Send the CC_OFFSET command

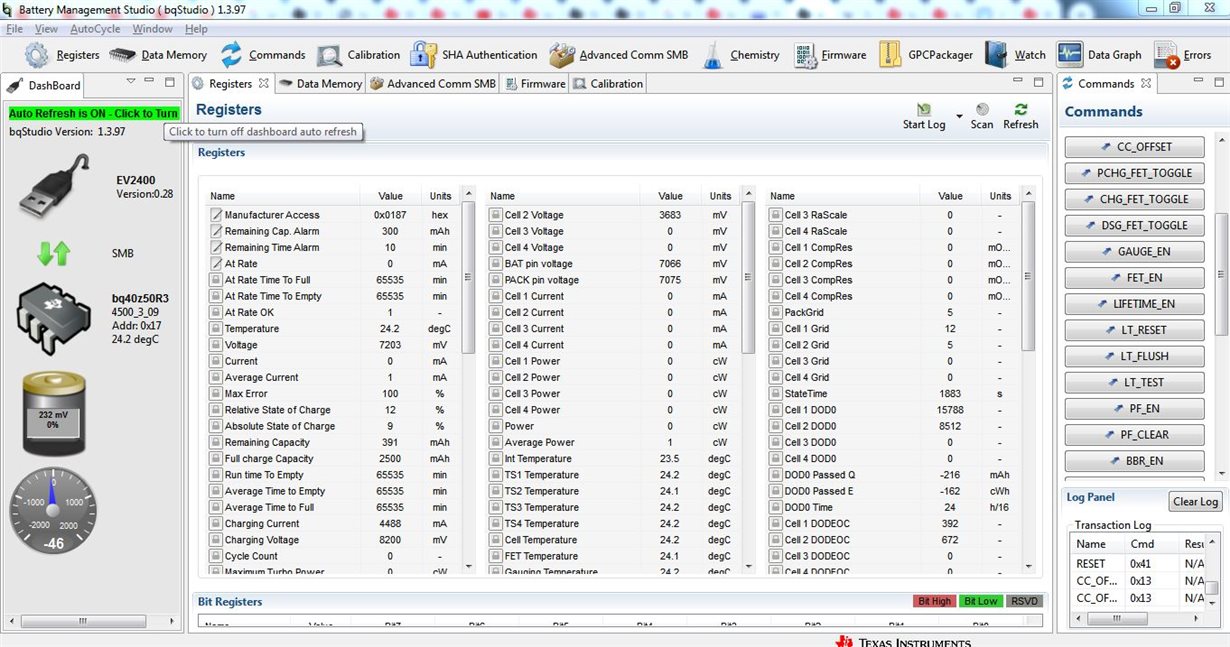[1135, 147]
